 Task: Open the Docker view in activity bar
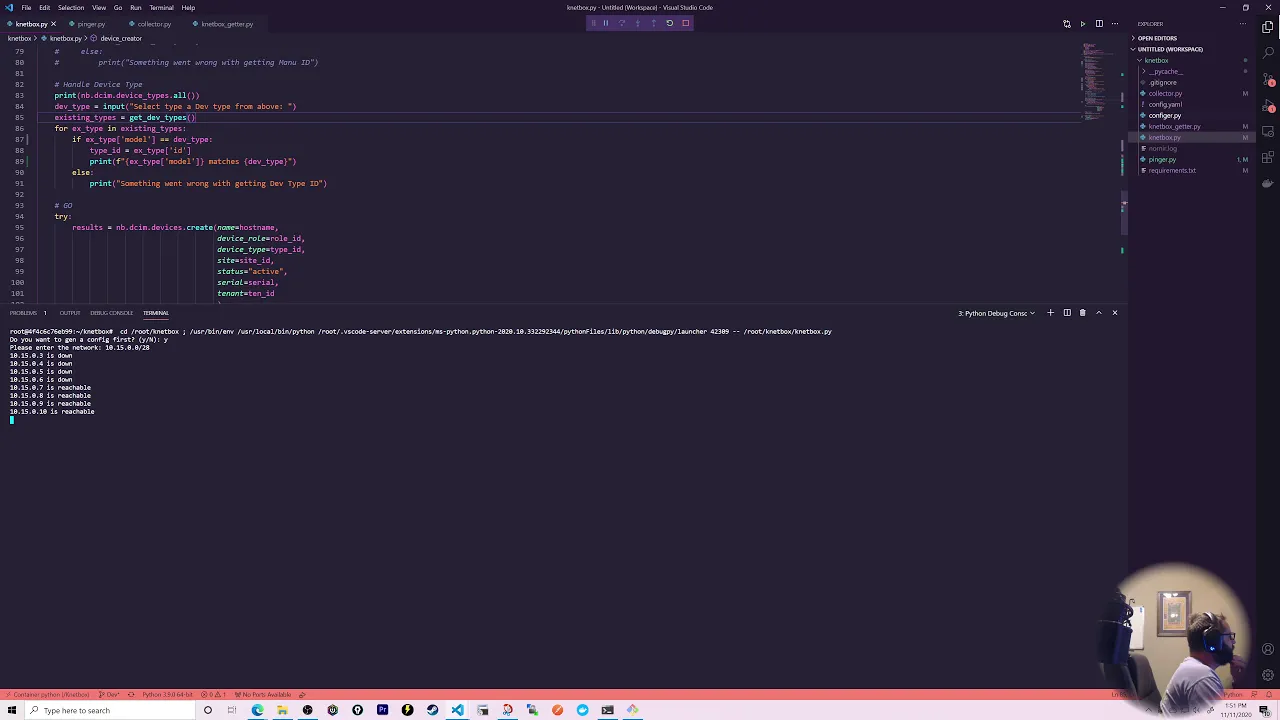pyautogui.click(x=1268, y=183)
